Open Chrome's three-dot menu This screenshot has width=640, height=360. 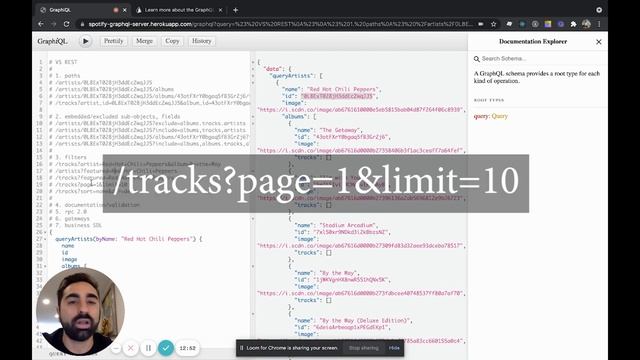[599, 24]
